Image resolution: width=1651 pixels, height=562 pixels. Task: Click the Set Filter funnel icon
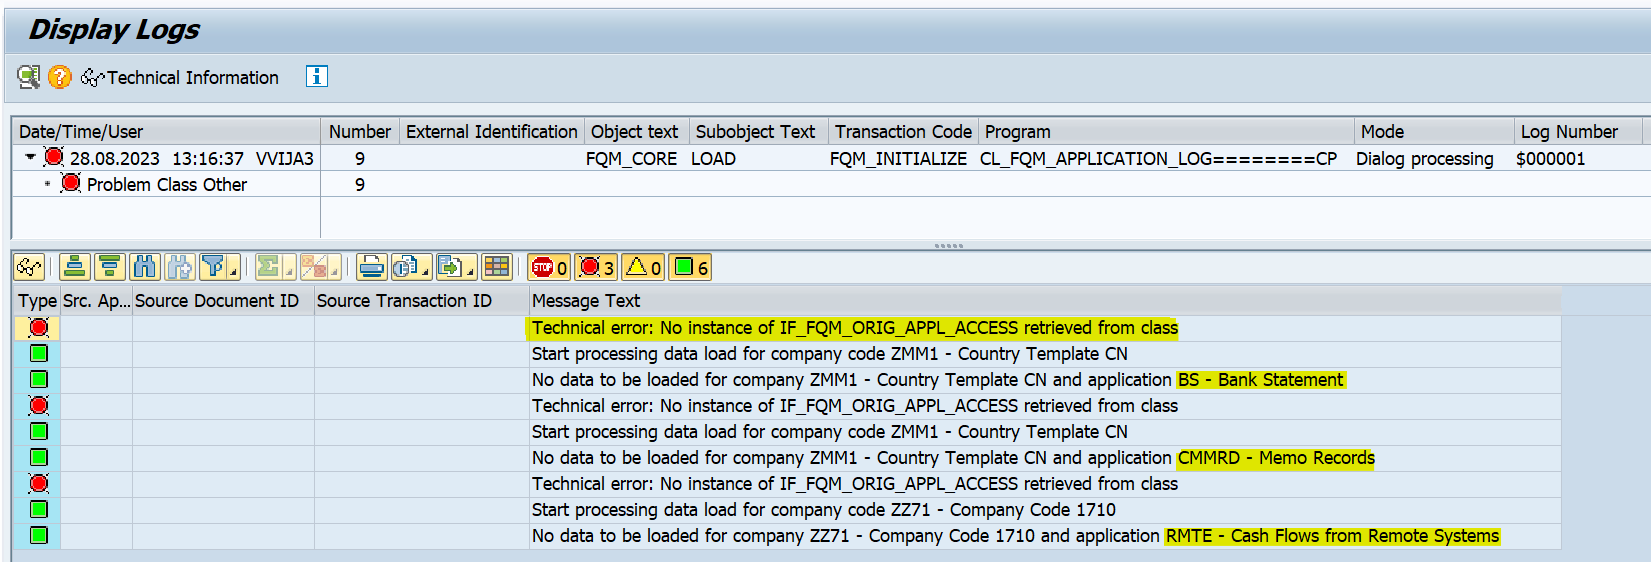[x=212, y=267]
